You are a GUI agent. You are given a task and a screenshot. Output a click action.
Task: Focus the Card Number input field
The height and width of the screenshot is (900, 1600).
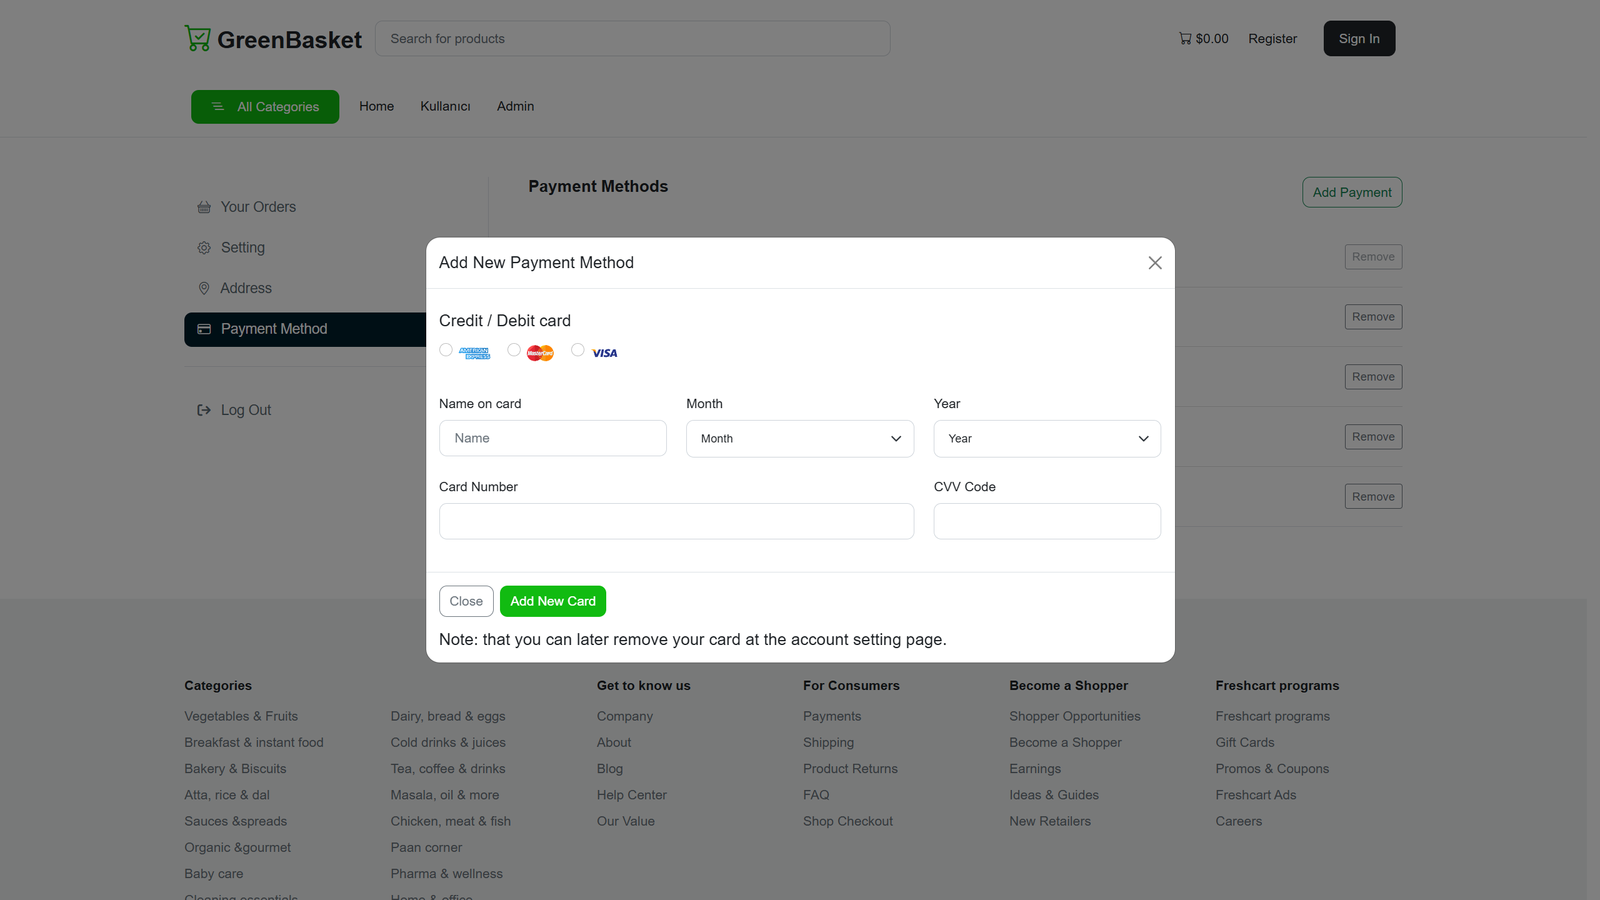[x=676, y=521]
